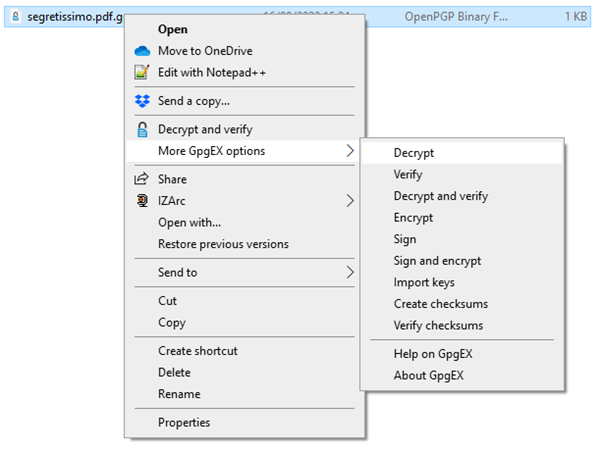Select Sign and encrypt option

pos(437,261)
